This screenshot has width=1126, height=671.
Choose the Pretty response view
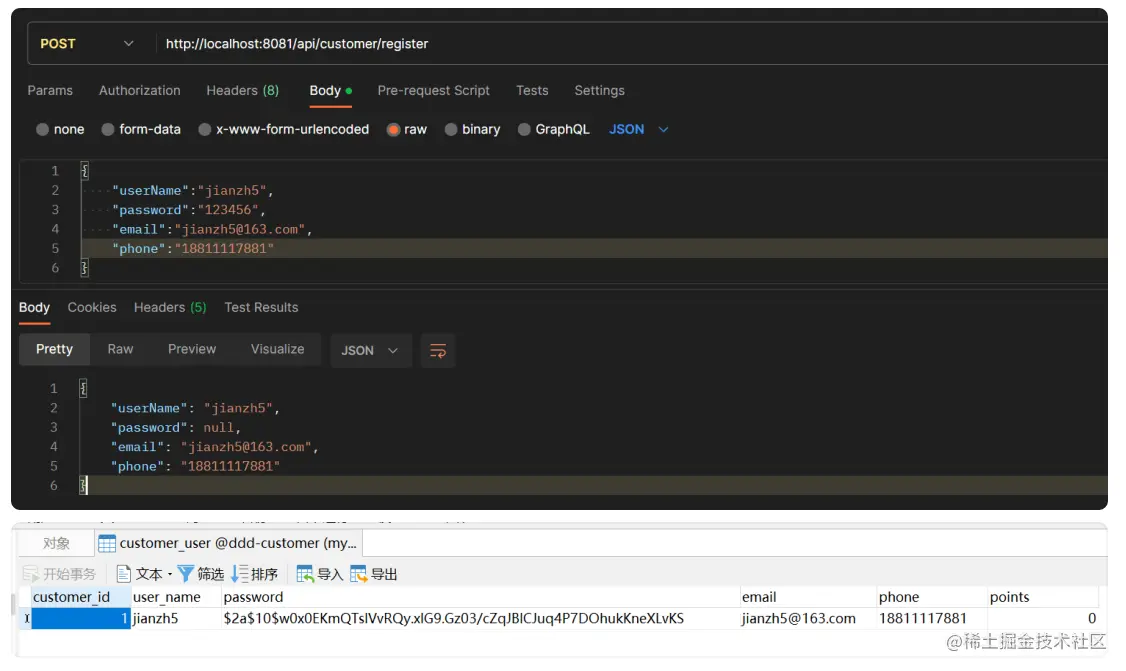pos(55,349)
